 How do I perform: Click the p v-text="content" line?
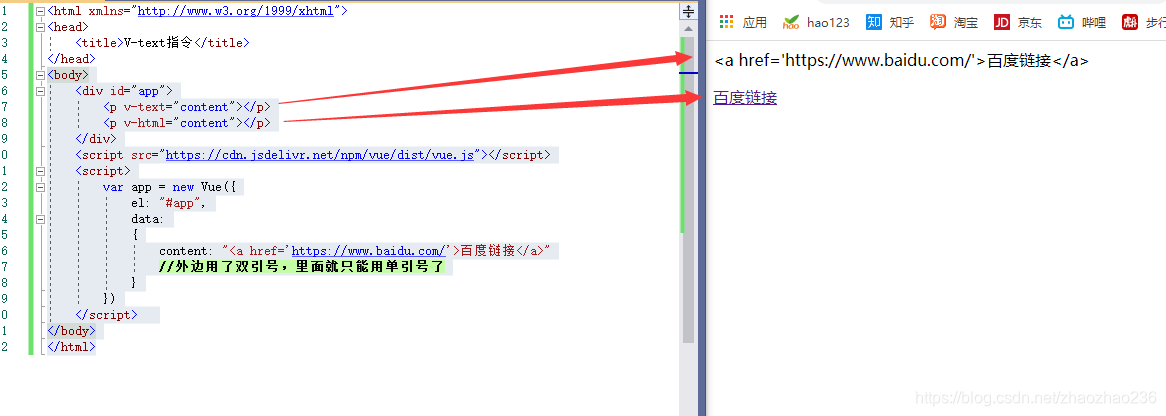(x=187, y=107)
